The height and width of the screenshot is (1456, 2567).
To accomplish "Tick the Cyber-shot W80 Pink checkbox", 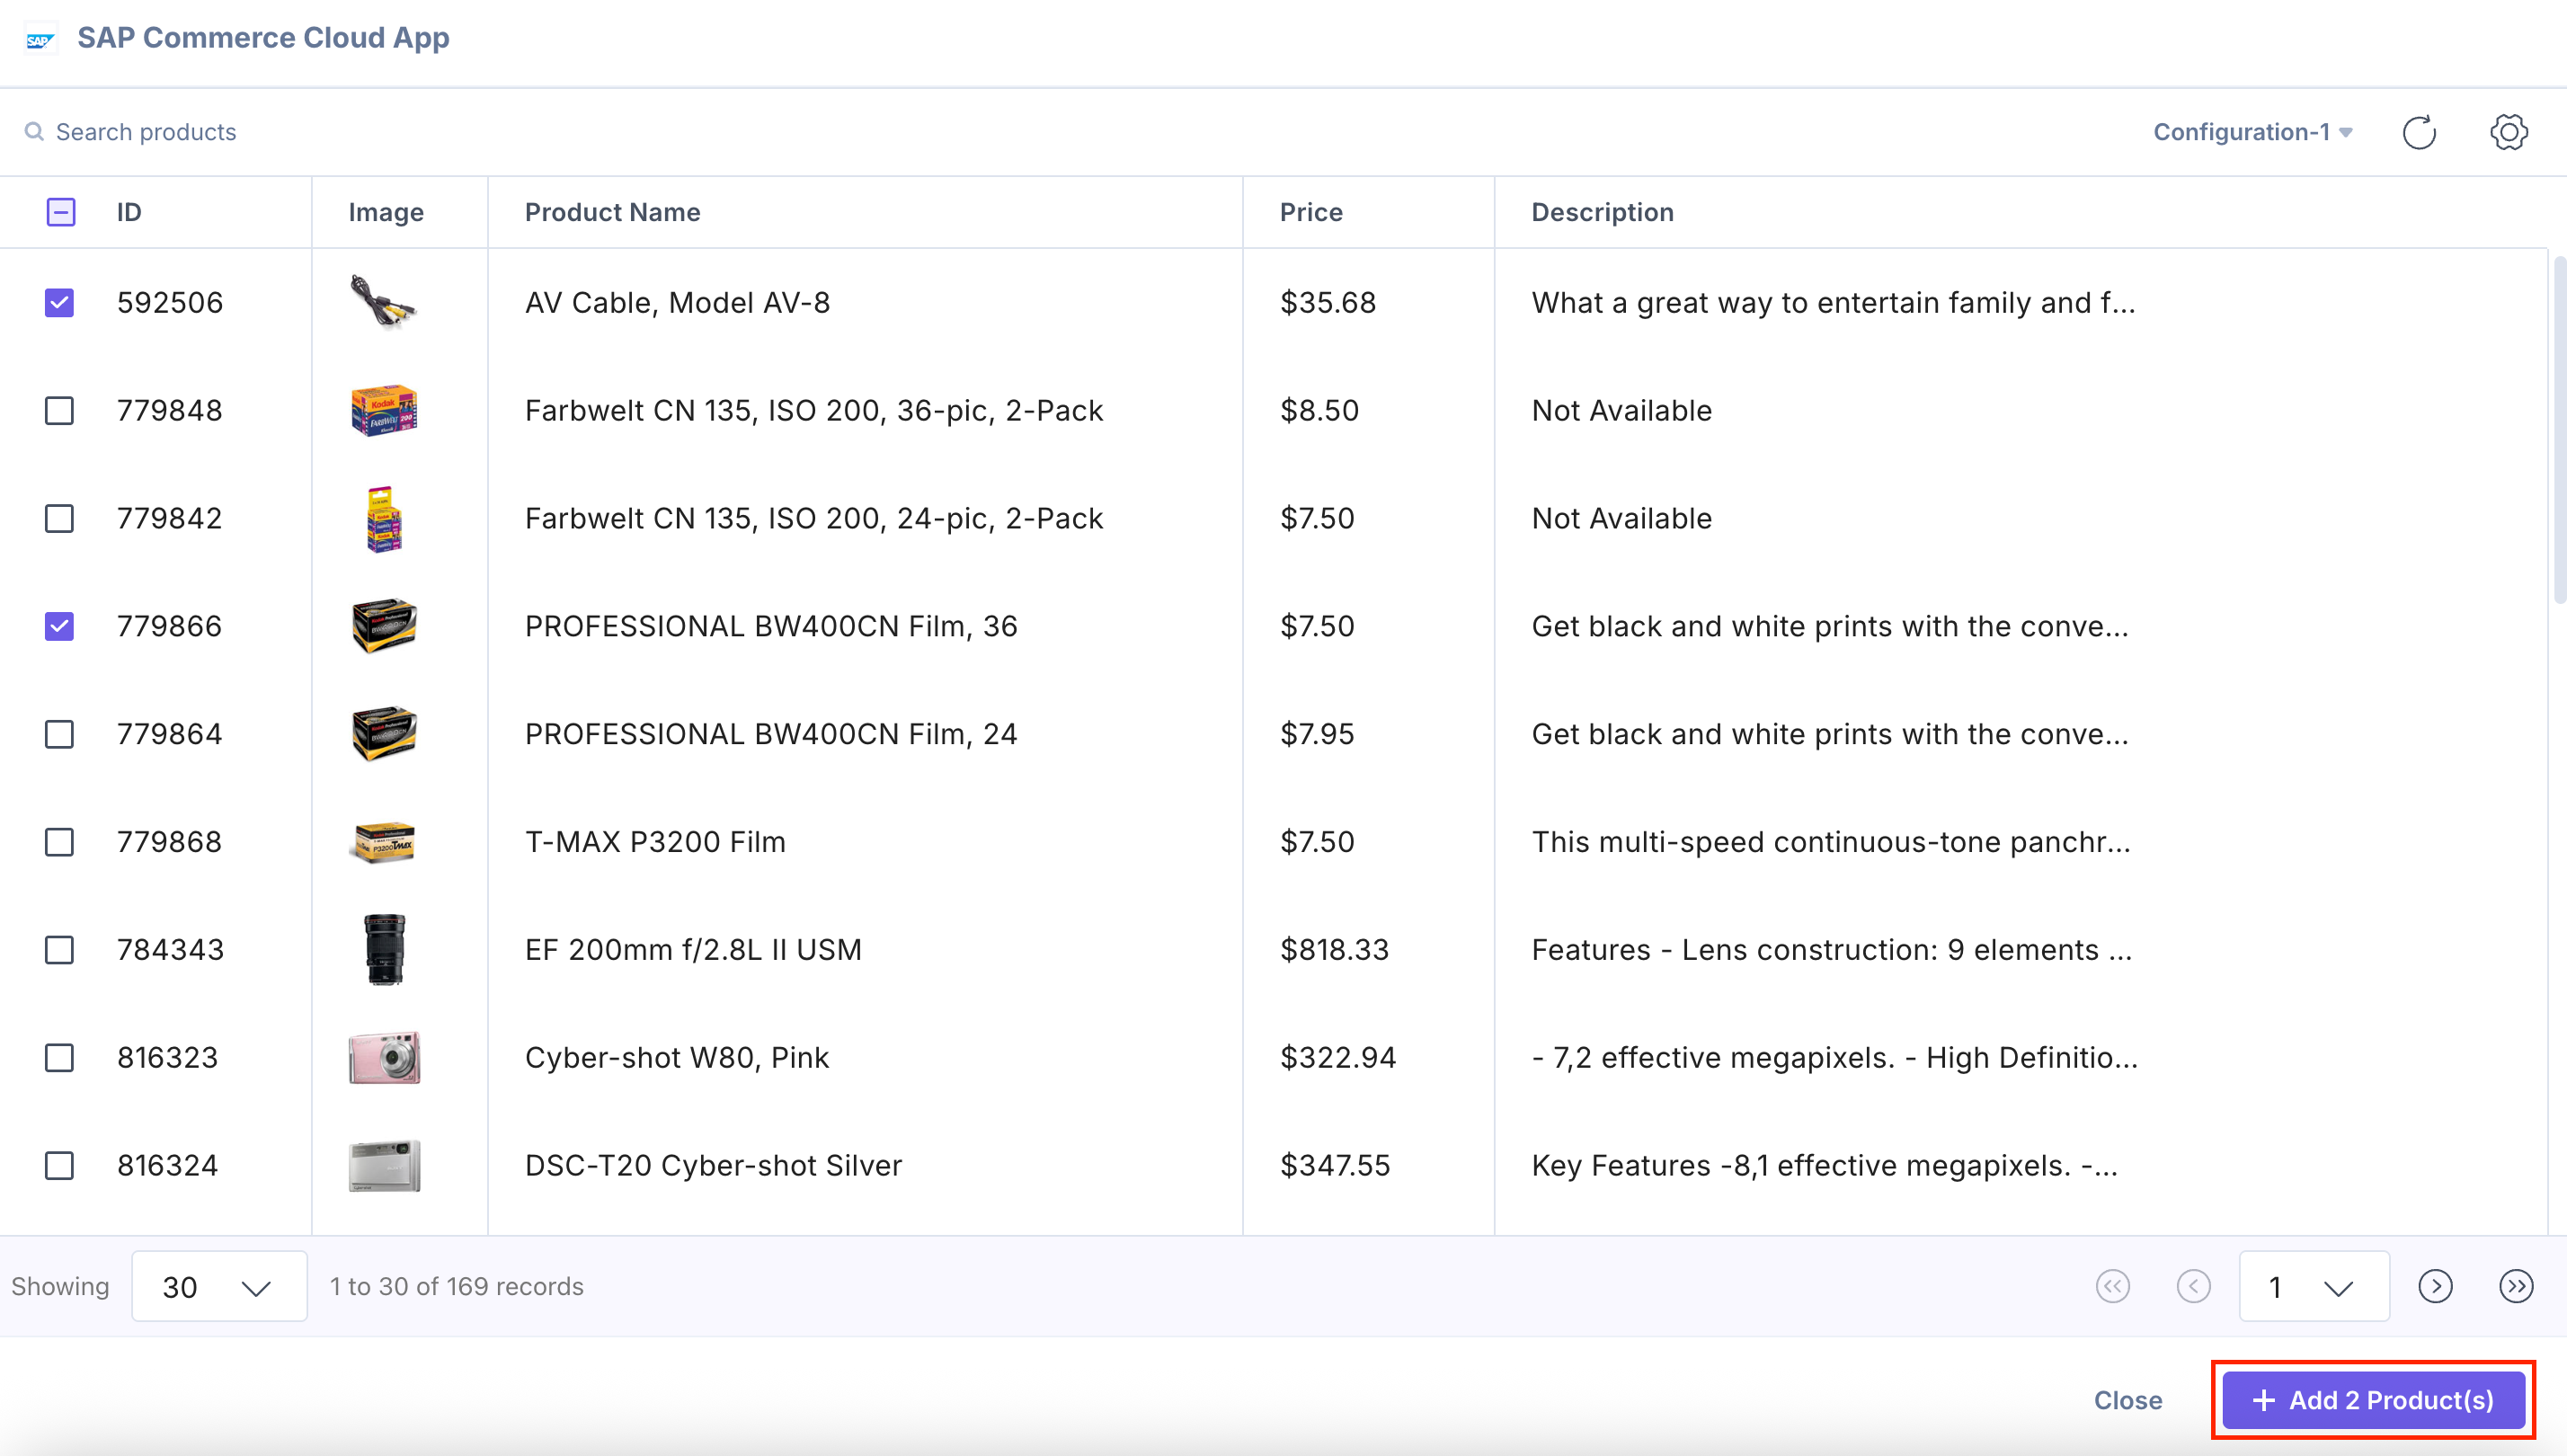I will tap(59, 1057).
